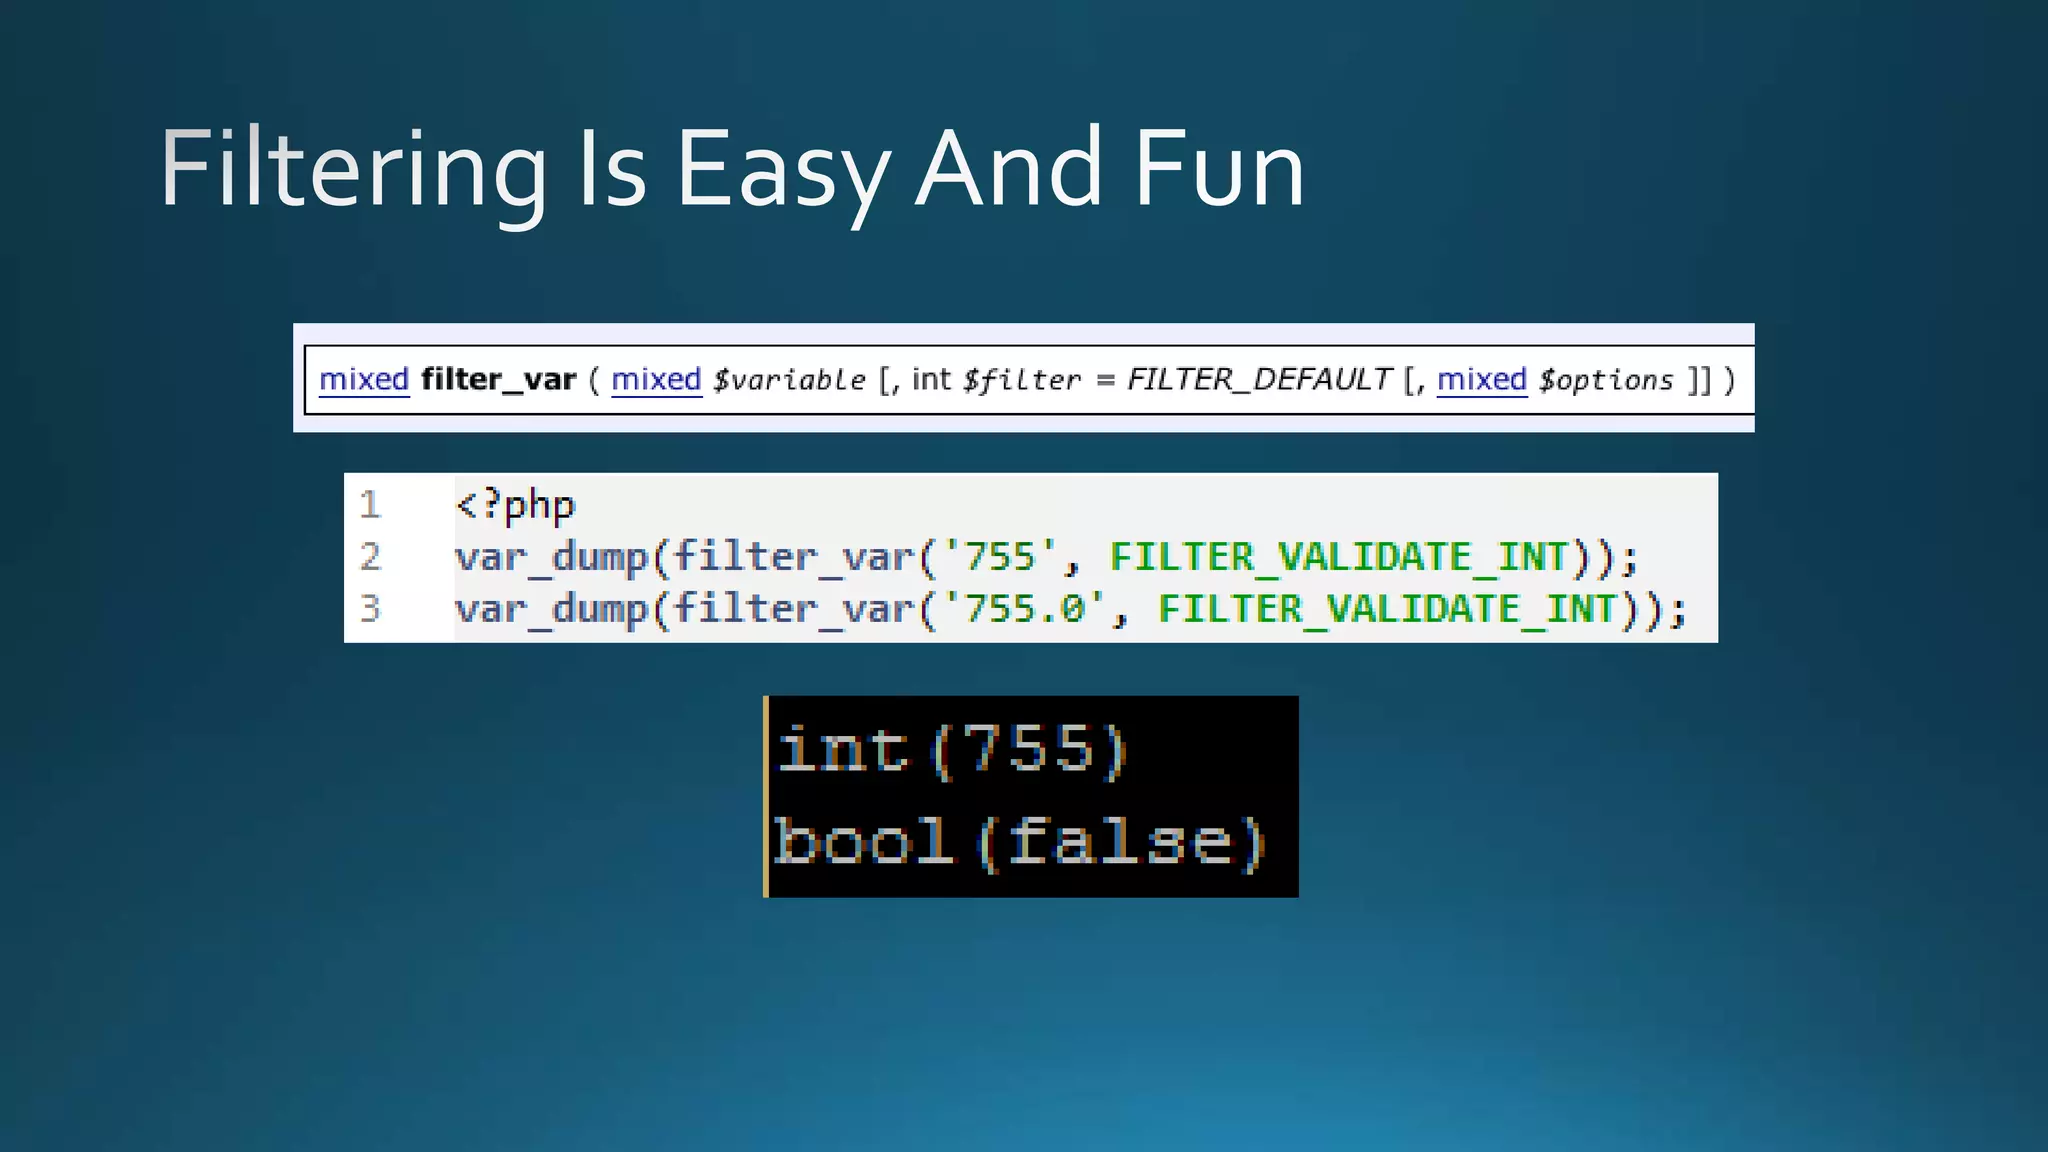Click var_dump on code line 2
Screen dimensions: 2048x1152
(x=551, y=557)
